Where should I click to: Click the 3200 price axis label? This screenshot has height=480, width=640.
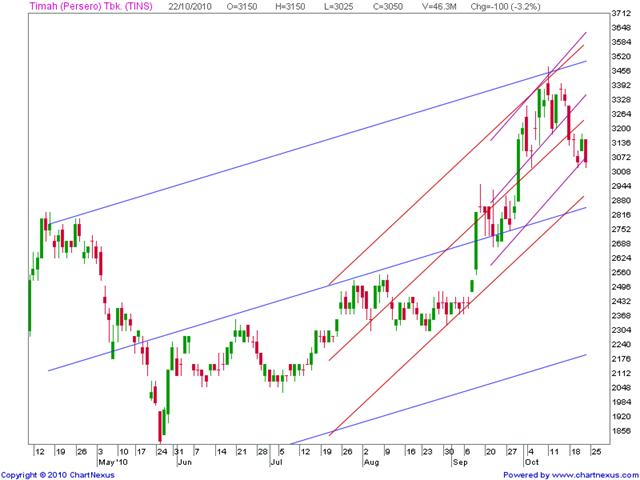click(x=621, y=129)
